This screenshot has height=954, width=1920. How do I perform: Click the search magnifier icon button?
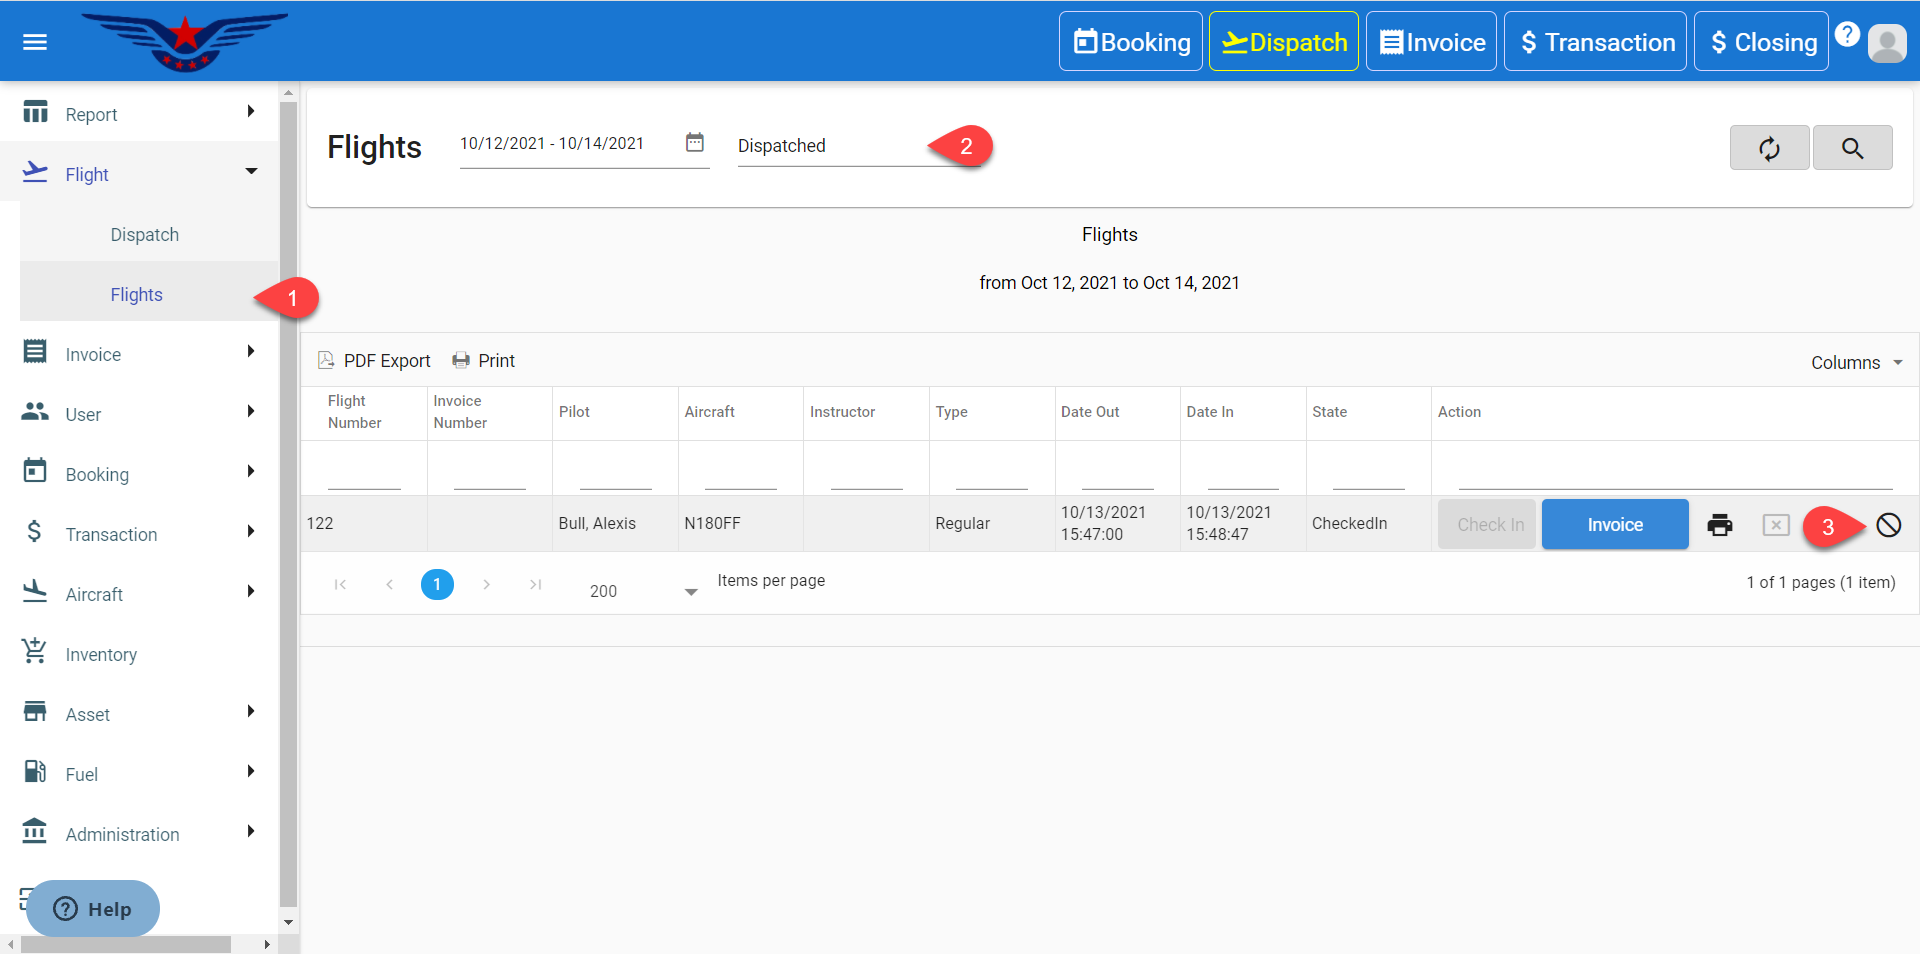tap(1852, 148)
